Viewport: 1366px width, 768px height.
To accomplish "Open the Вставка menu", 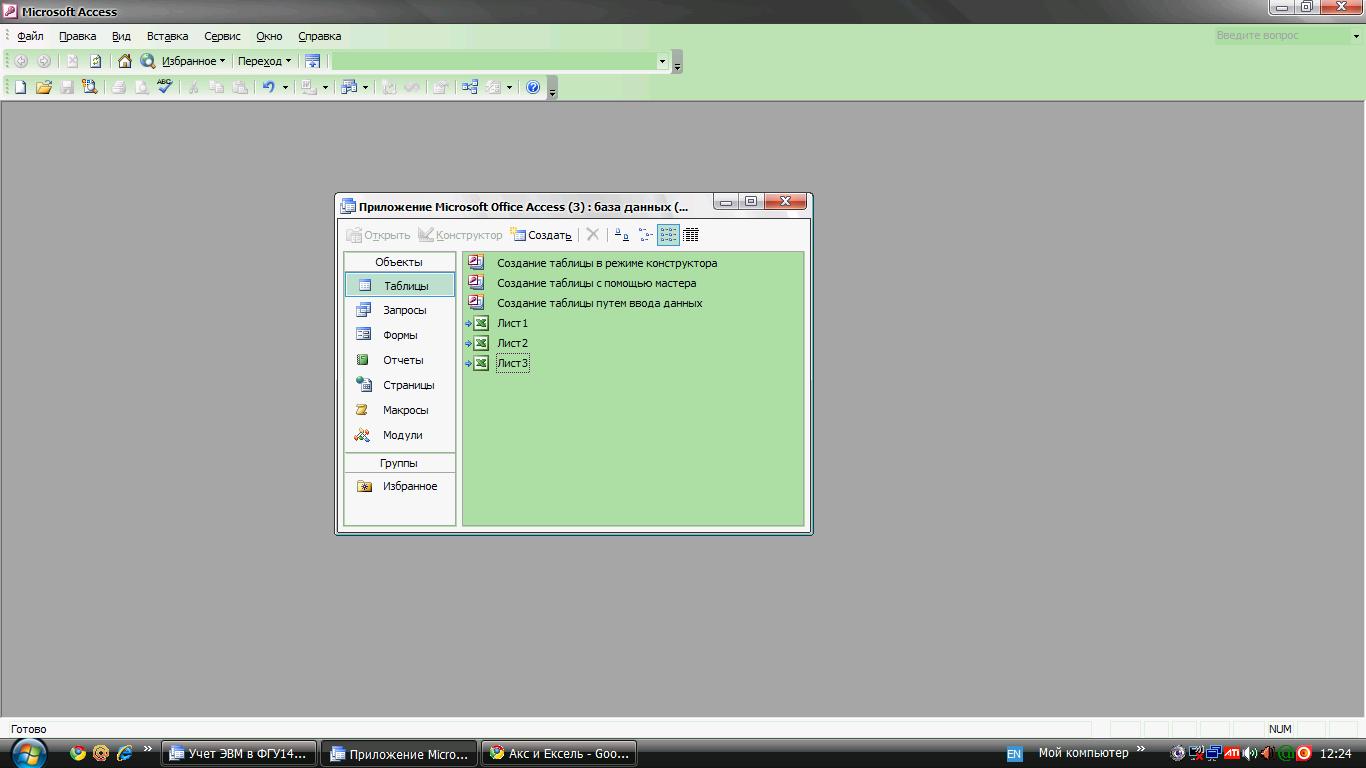I will (x=167, y=36).
